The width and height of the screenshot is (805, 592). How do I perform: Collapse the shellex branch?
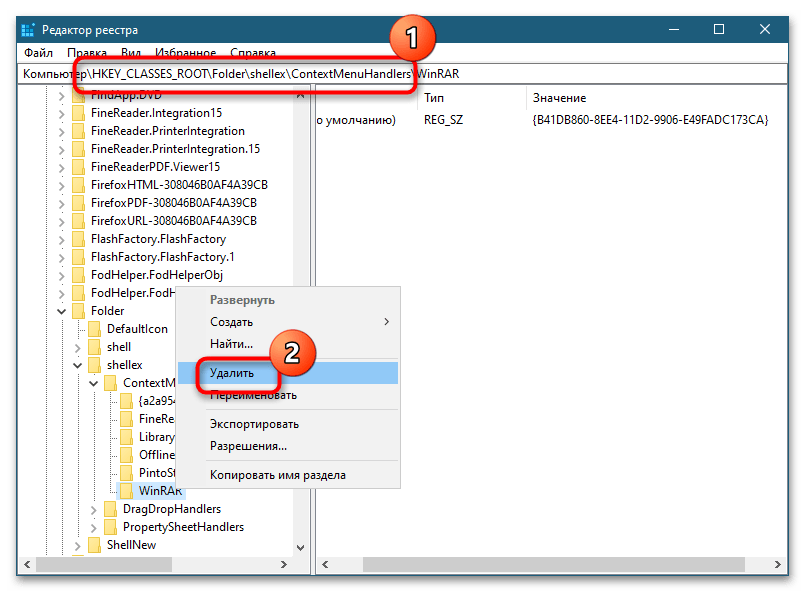[78, 365]
